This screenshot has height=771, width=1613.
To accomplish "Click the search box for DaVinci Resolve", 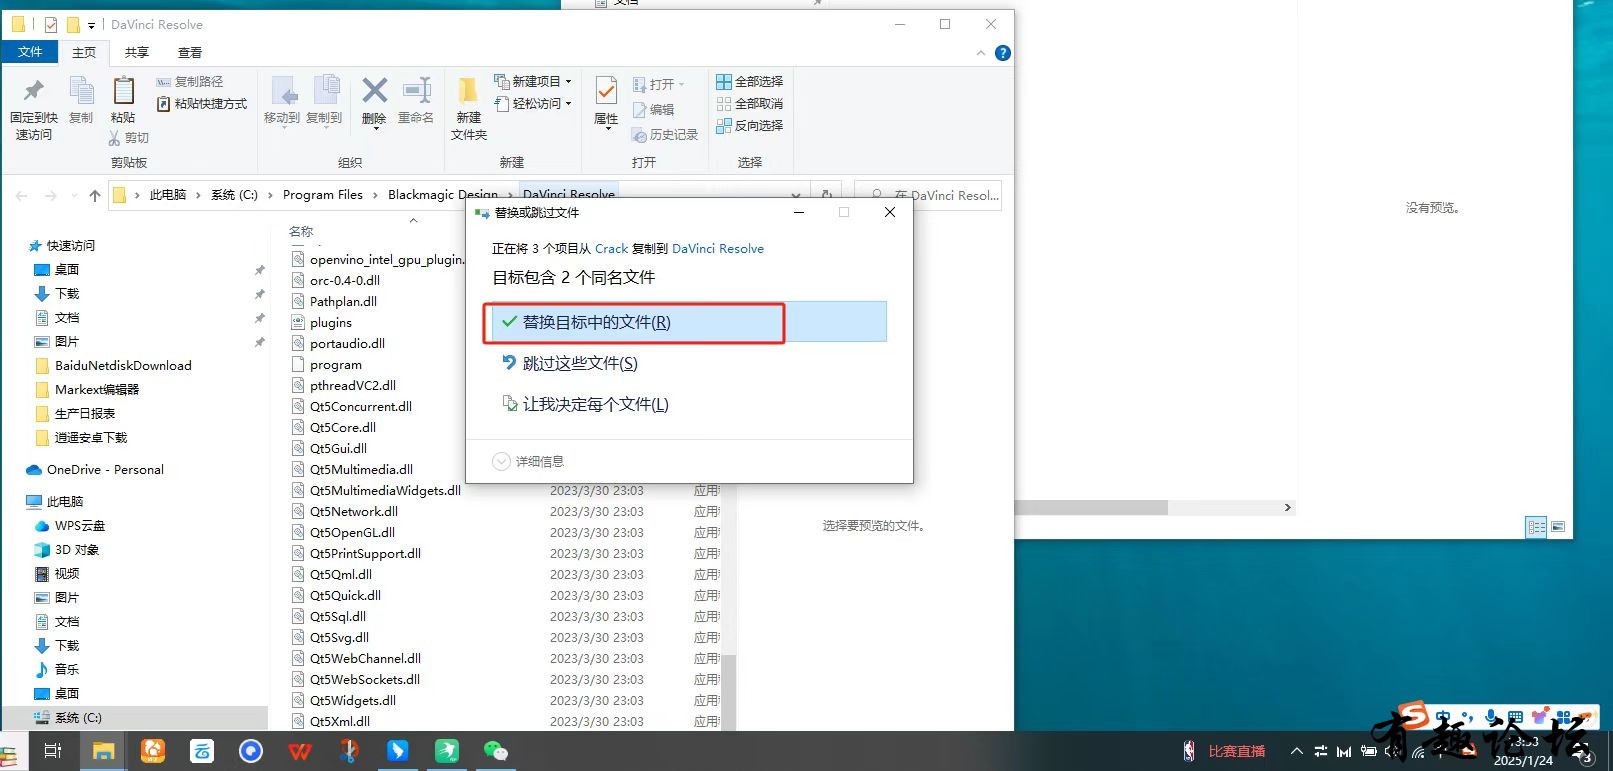I will [x=928, y=195].
